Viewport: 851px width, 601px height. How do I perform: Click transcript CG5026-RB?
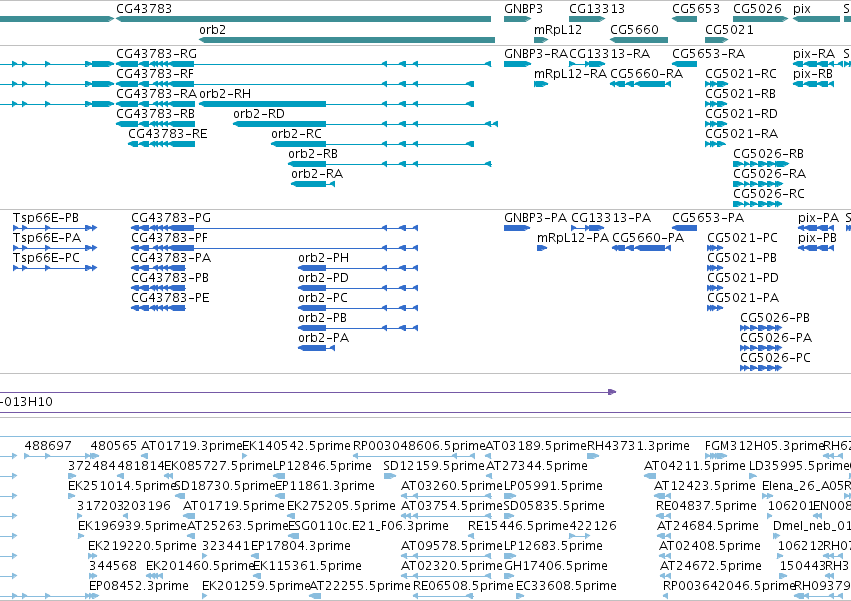pyautogui.click(x=761, y=165)
